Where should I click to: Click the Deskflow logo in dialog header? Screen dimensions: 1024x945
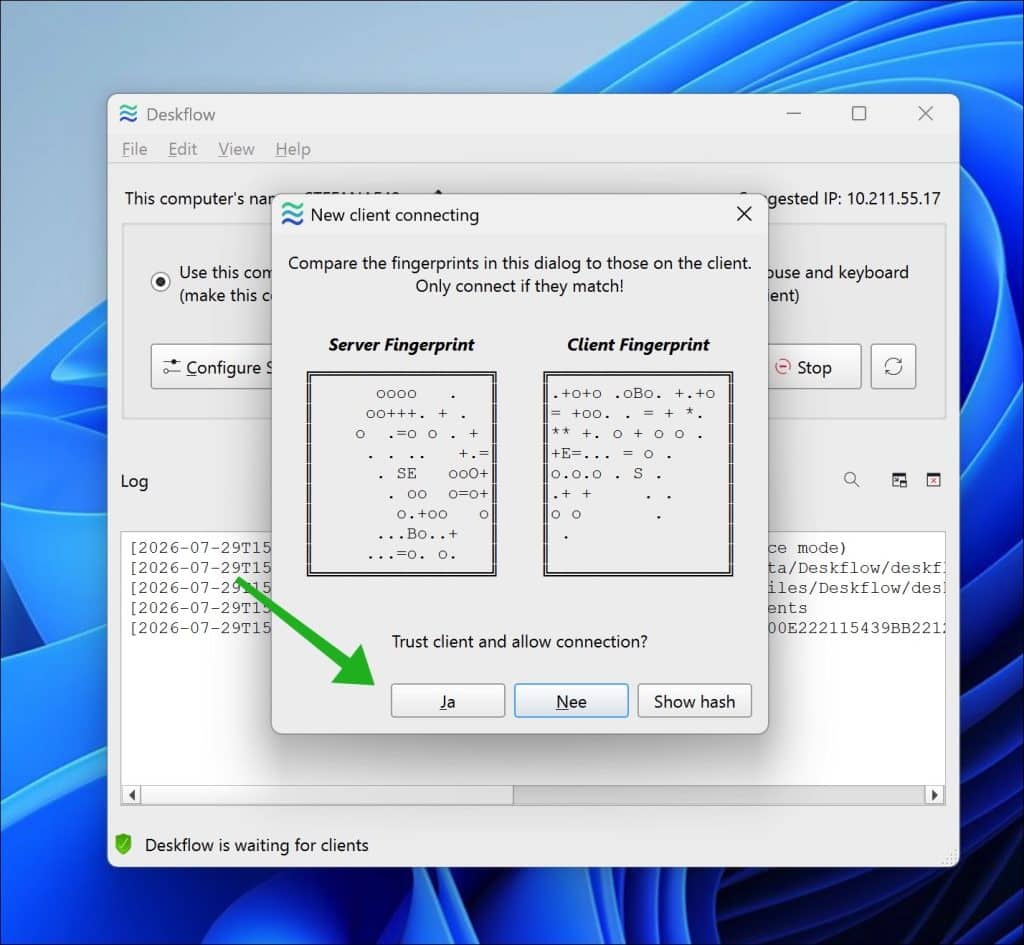292,214
